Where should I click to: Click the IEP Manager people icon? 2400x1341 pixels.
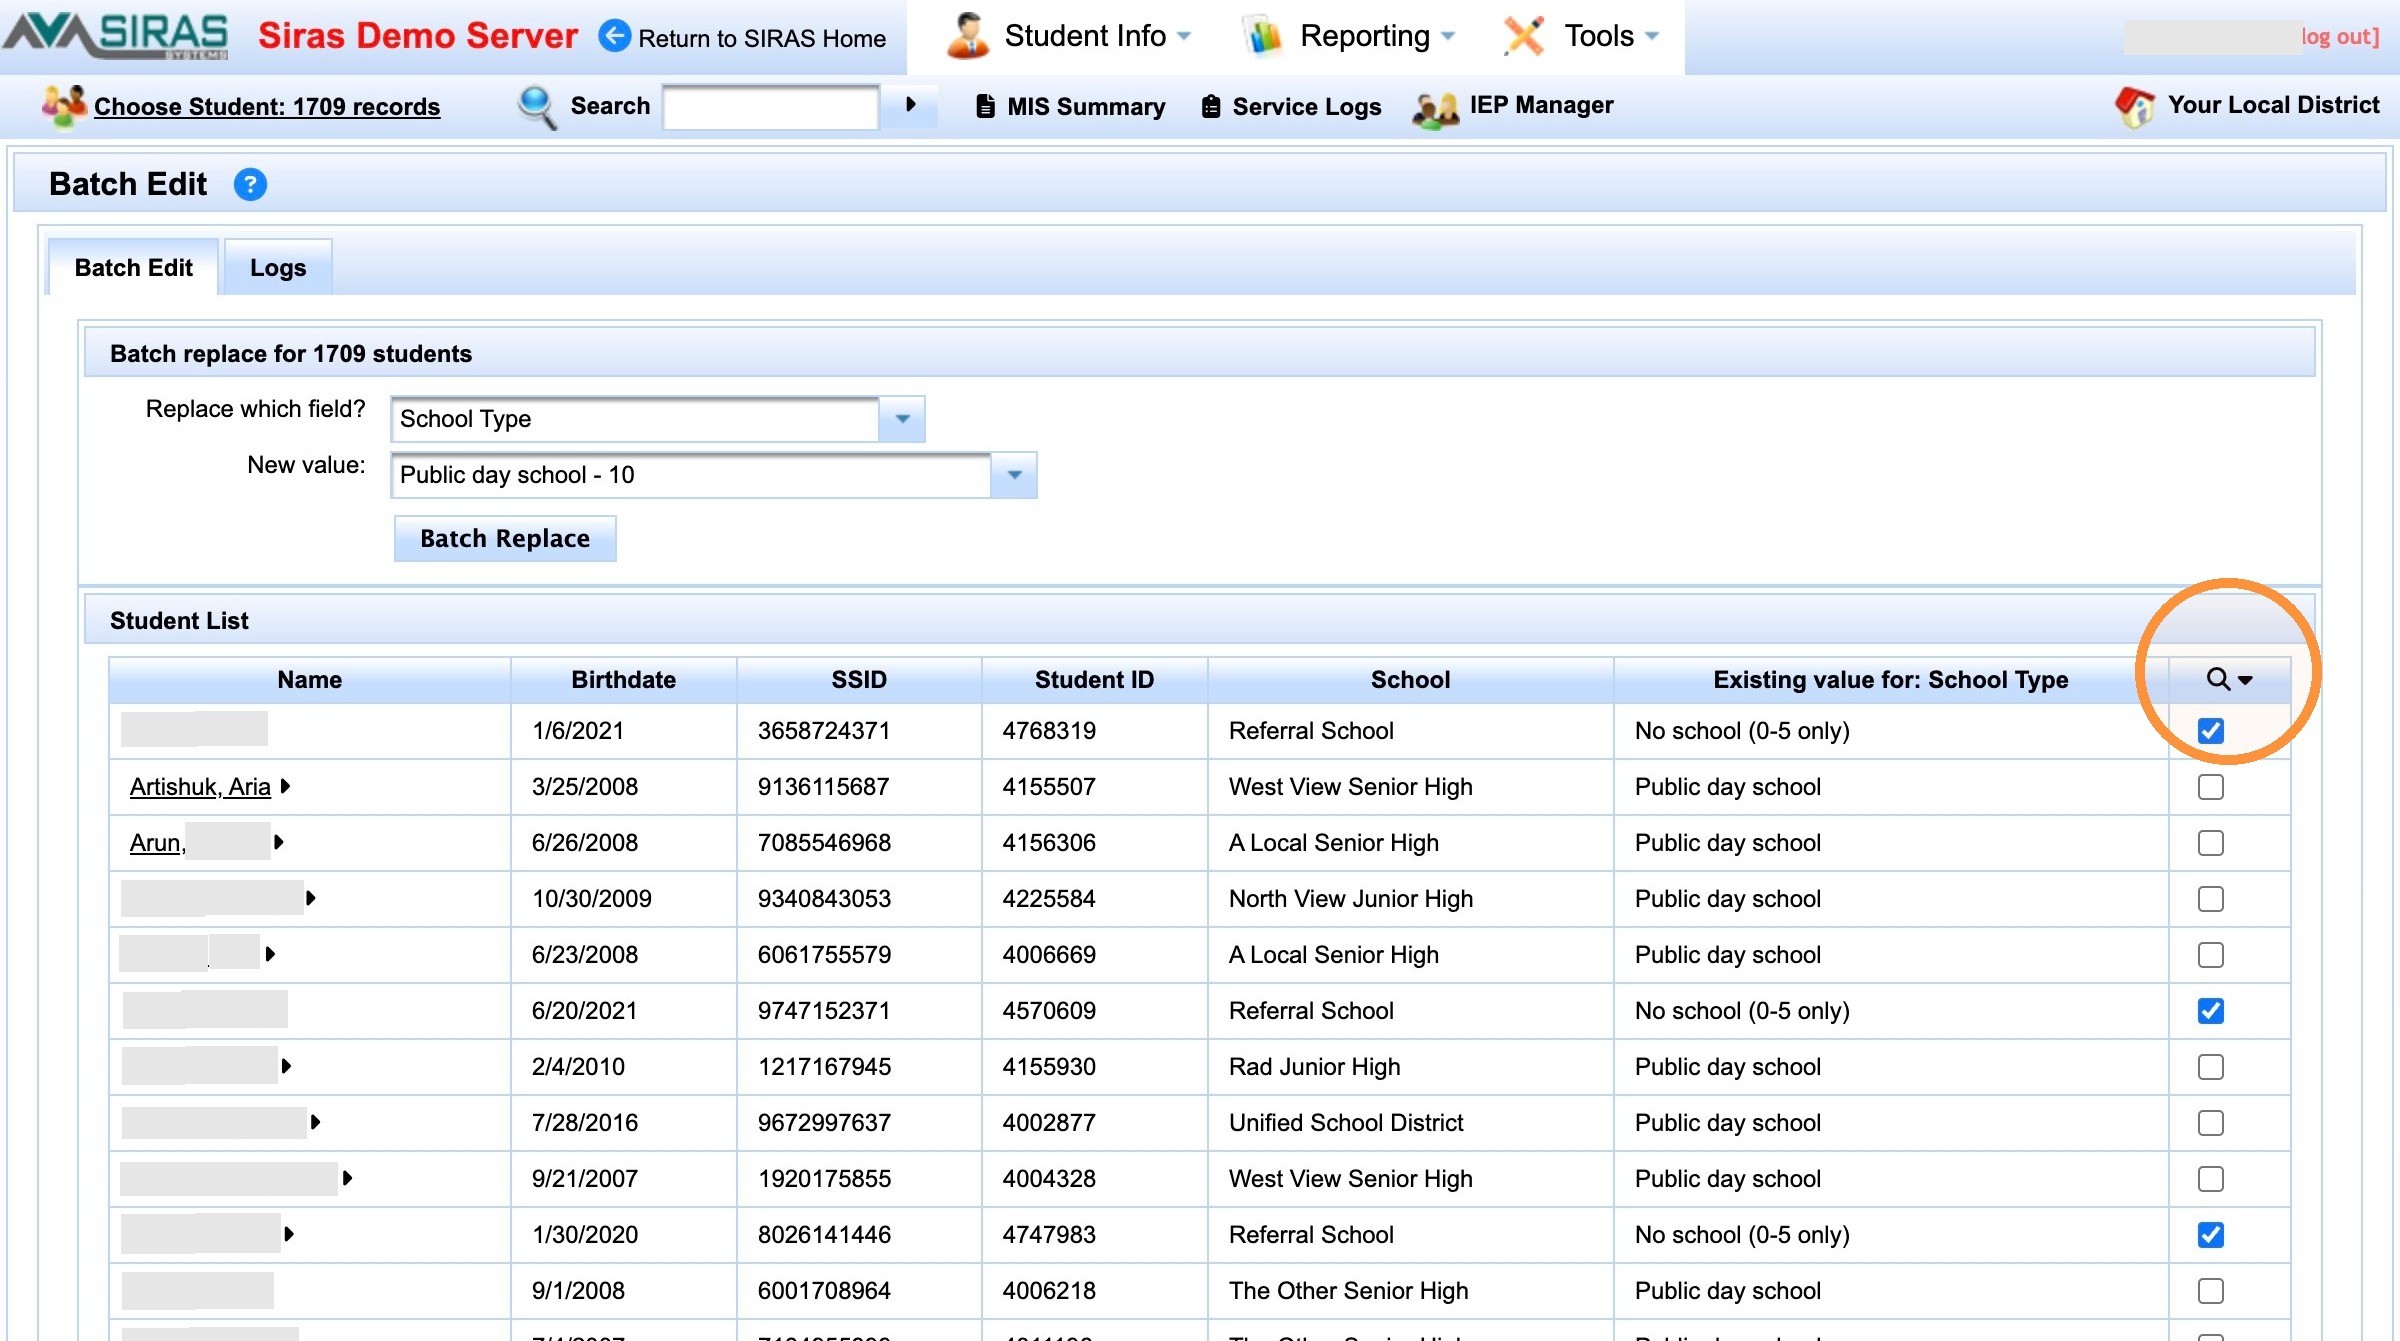click(1436, 108)
